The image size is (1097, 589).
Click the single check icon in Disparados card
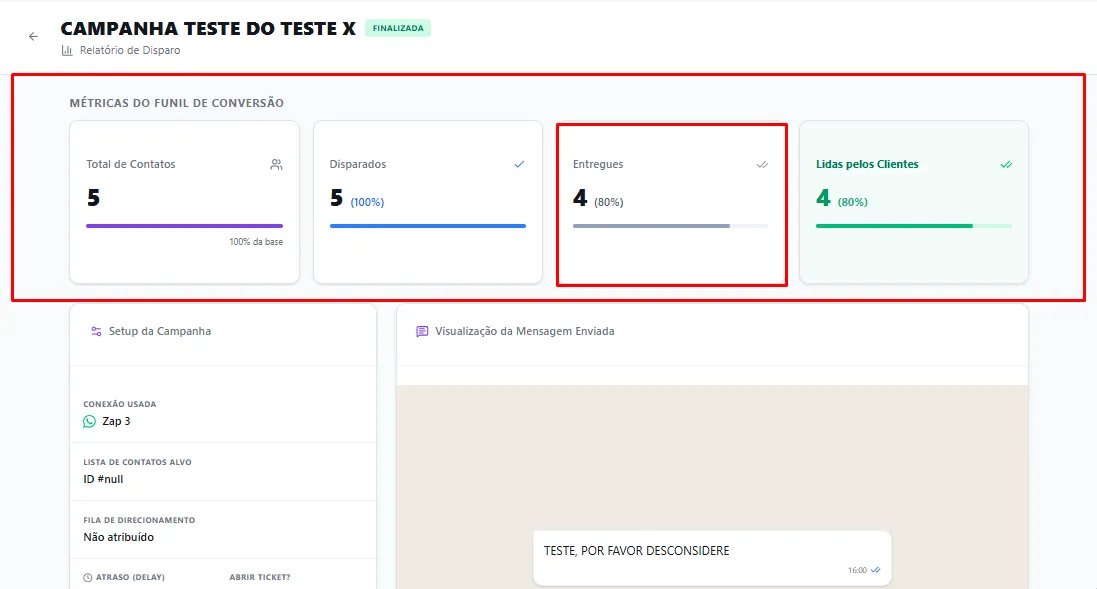point(519,164)
